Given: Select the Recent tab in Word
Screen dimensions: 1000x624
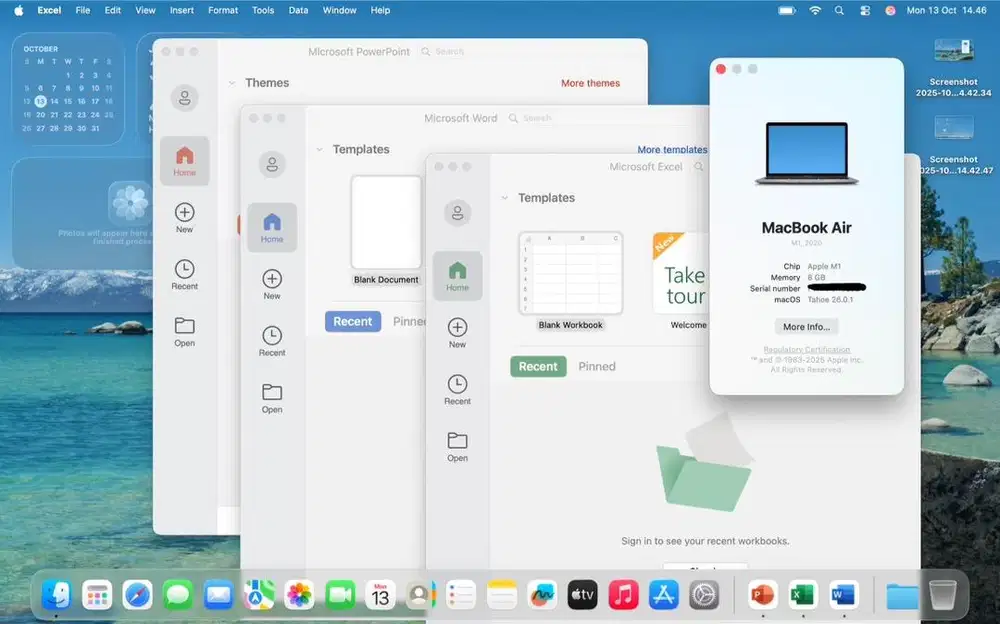Looking at the screenshot, I should click(x=352, y=321).
